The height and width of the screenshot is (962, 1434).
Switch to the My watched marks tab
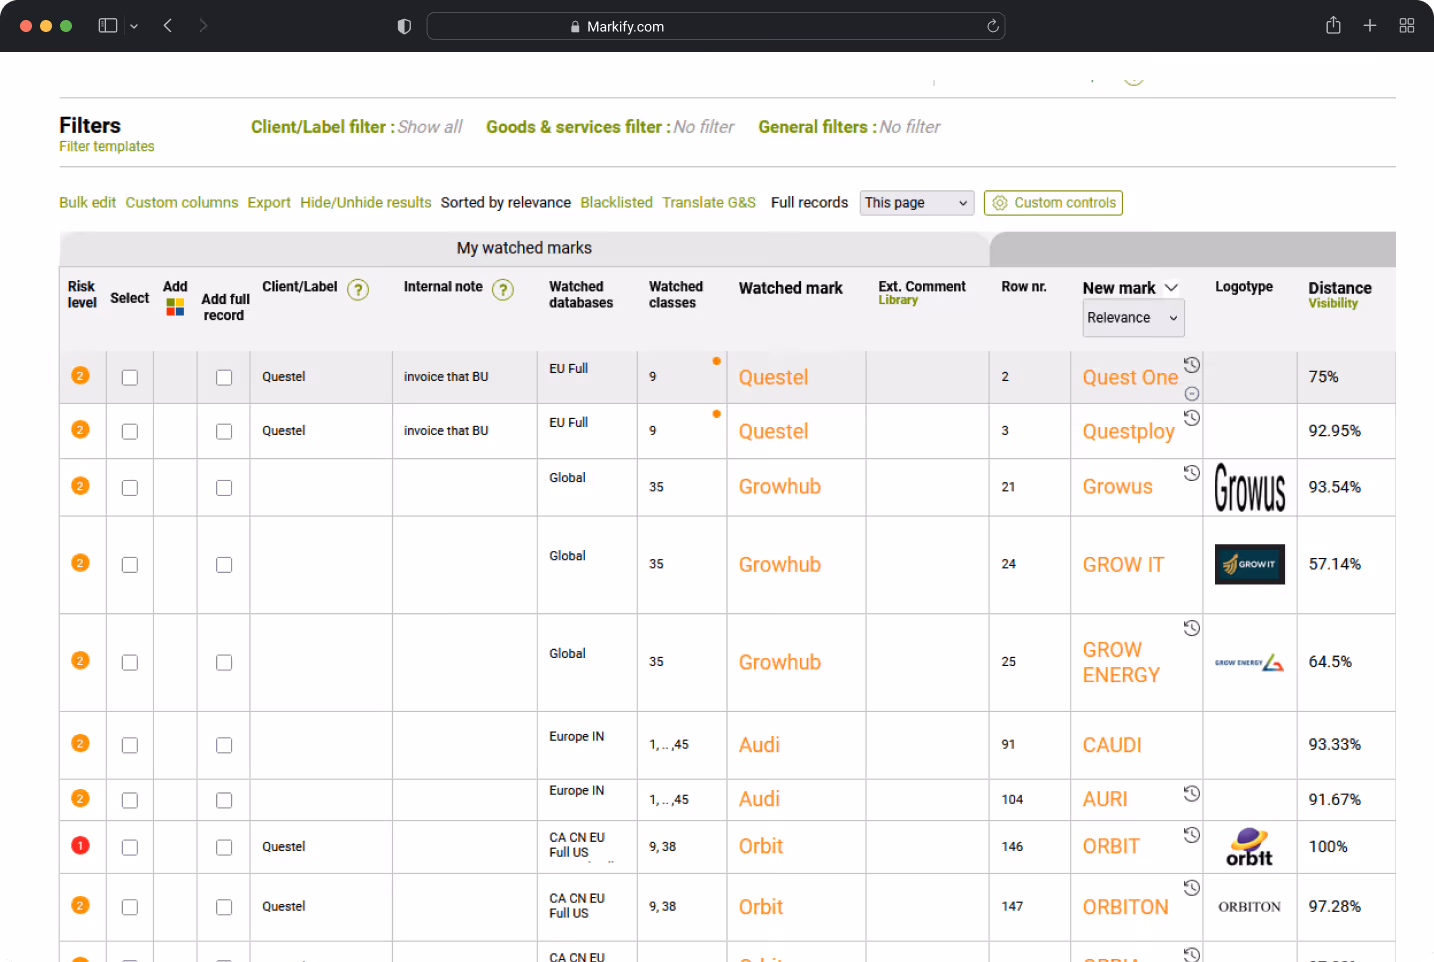pos(524,248)
